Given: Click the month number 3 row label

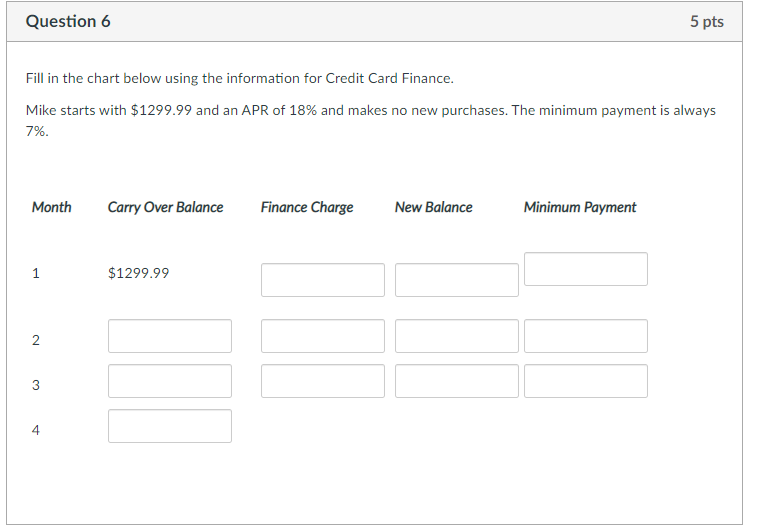Looking at the screenshot, I should 36,385.
